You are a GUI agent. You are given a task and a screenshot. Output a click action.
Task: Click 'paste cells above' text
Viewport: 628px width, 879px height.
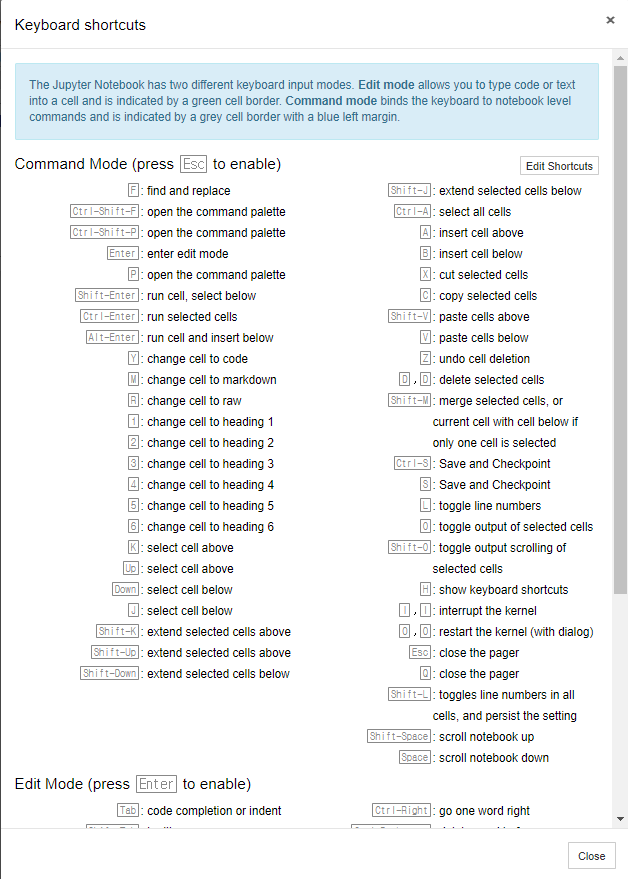[484, 317]
